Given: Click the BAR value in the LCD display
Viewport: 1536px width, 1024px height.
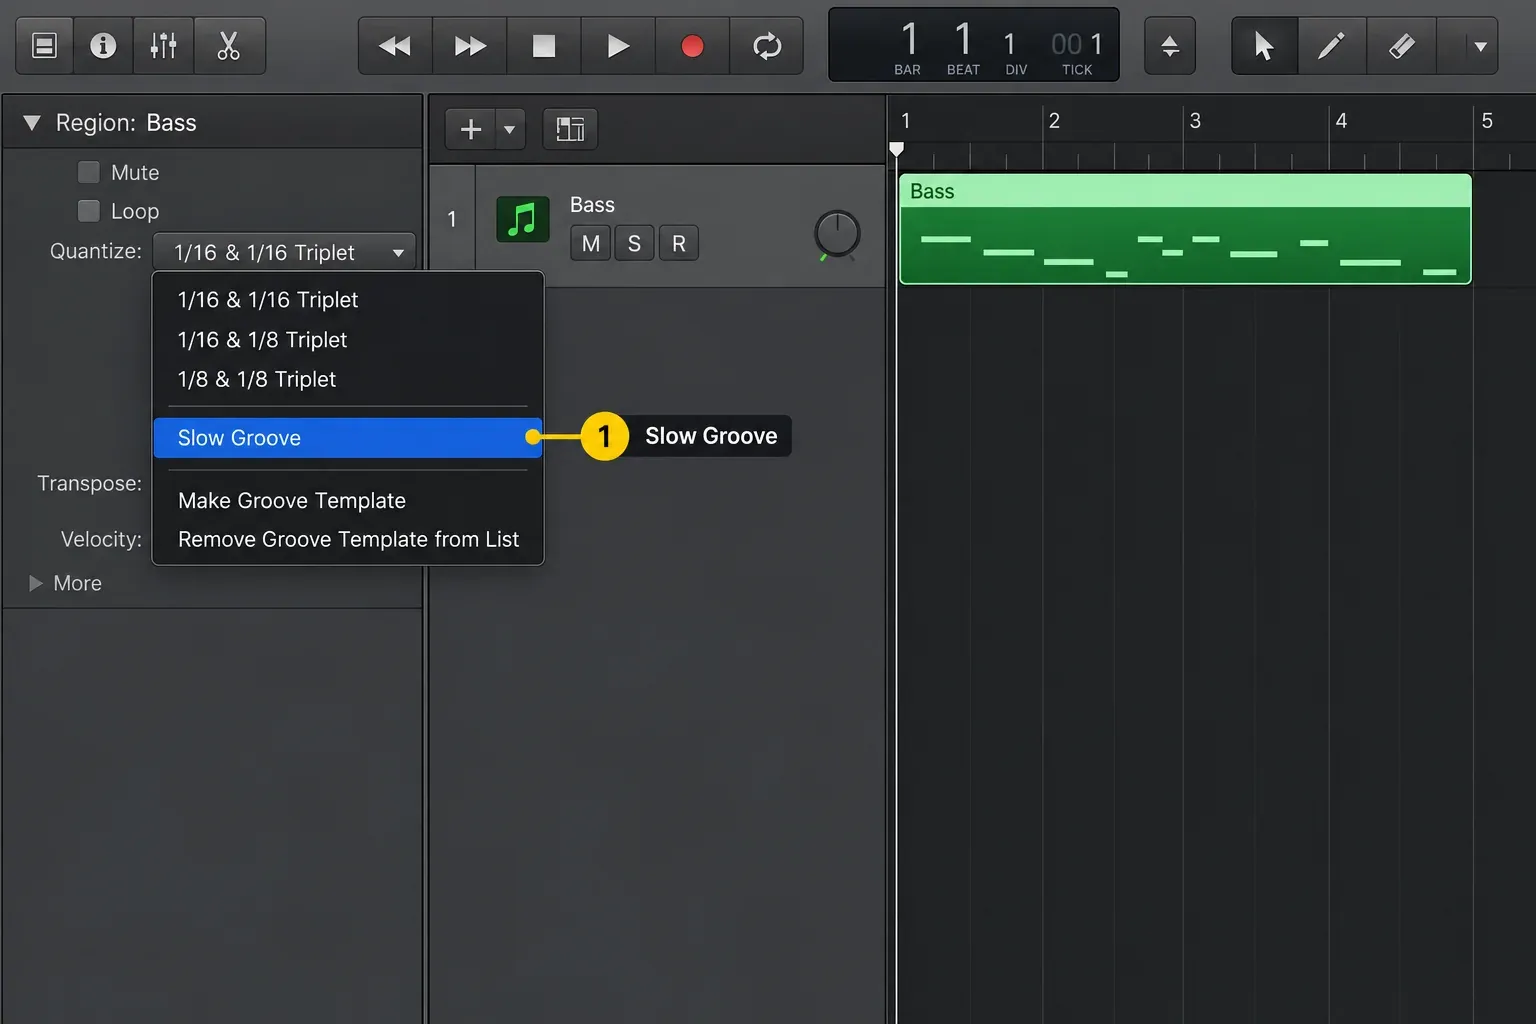Looking at the screenshot, I should point(909,40).
